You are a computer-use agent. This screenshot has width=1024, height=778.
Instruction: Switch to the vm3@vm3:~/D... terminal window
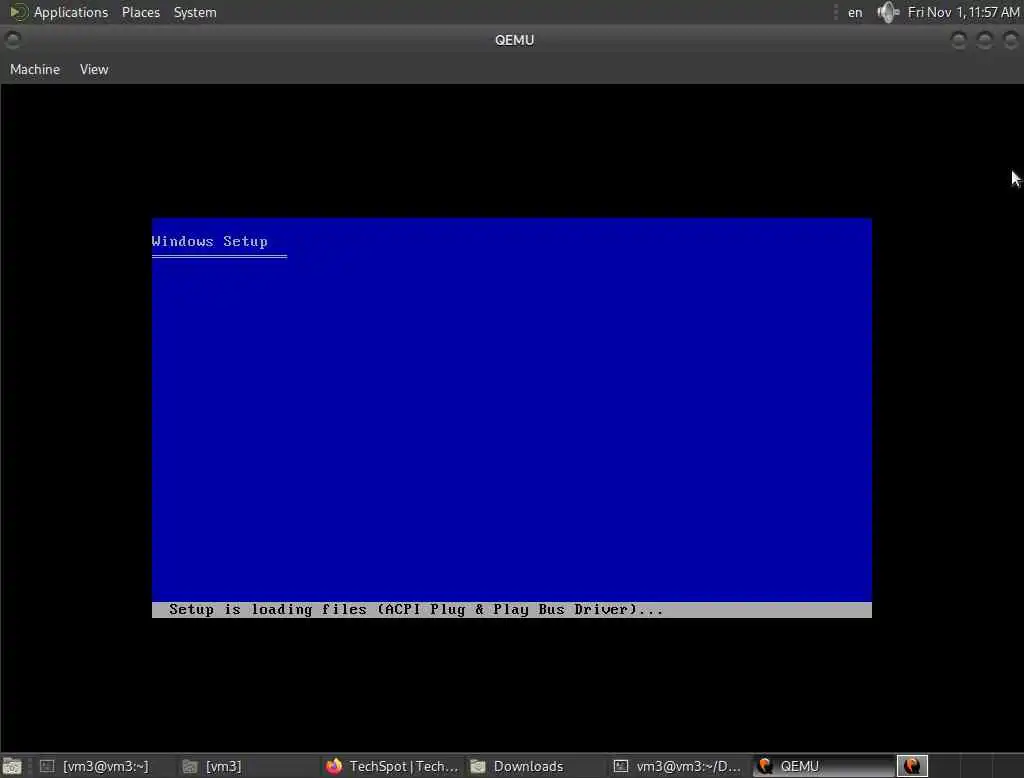pos(677,766)
